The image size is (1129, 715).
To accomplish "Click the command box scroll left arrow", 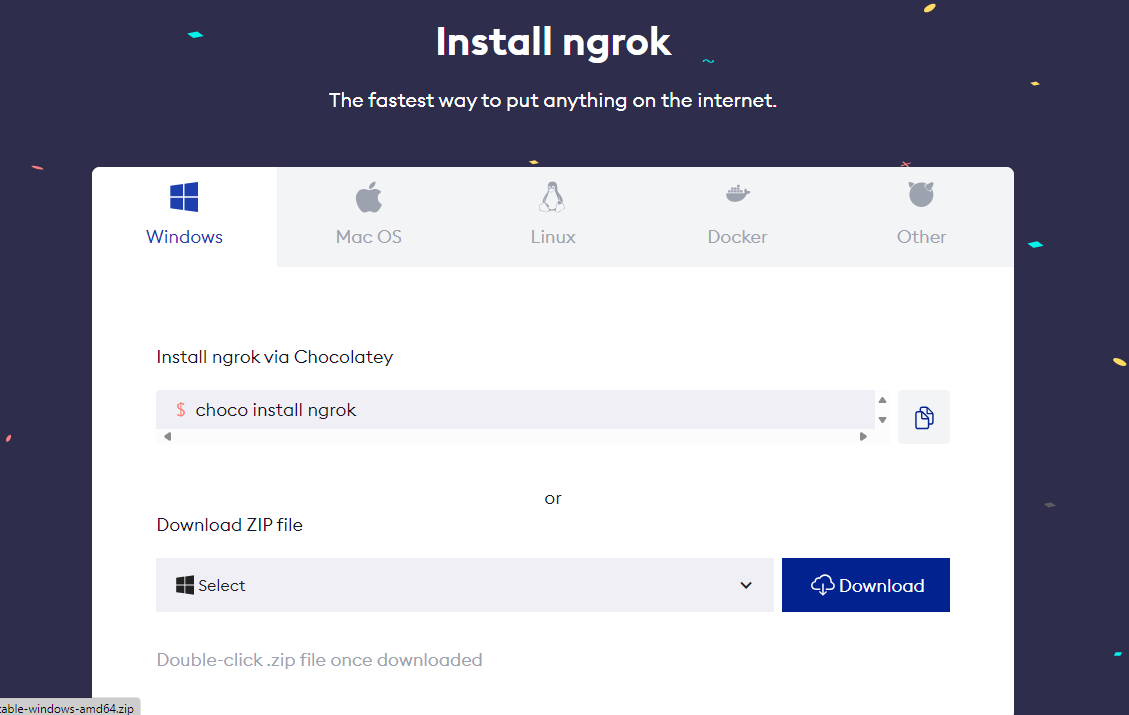I will pyautogui.click(x=167, y=436).
